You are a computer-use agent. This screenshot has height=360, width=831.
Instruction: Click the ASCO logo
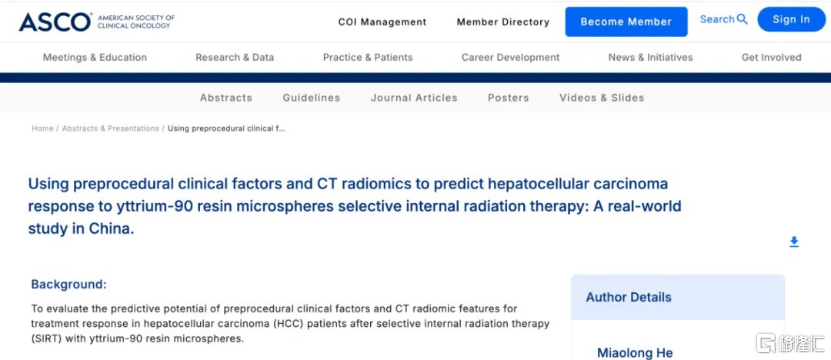point(96,22)
